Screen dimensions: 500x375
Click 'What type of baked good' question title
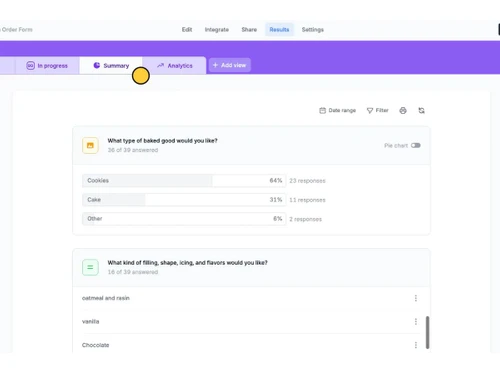(162, 141)
